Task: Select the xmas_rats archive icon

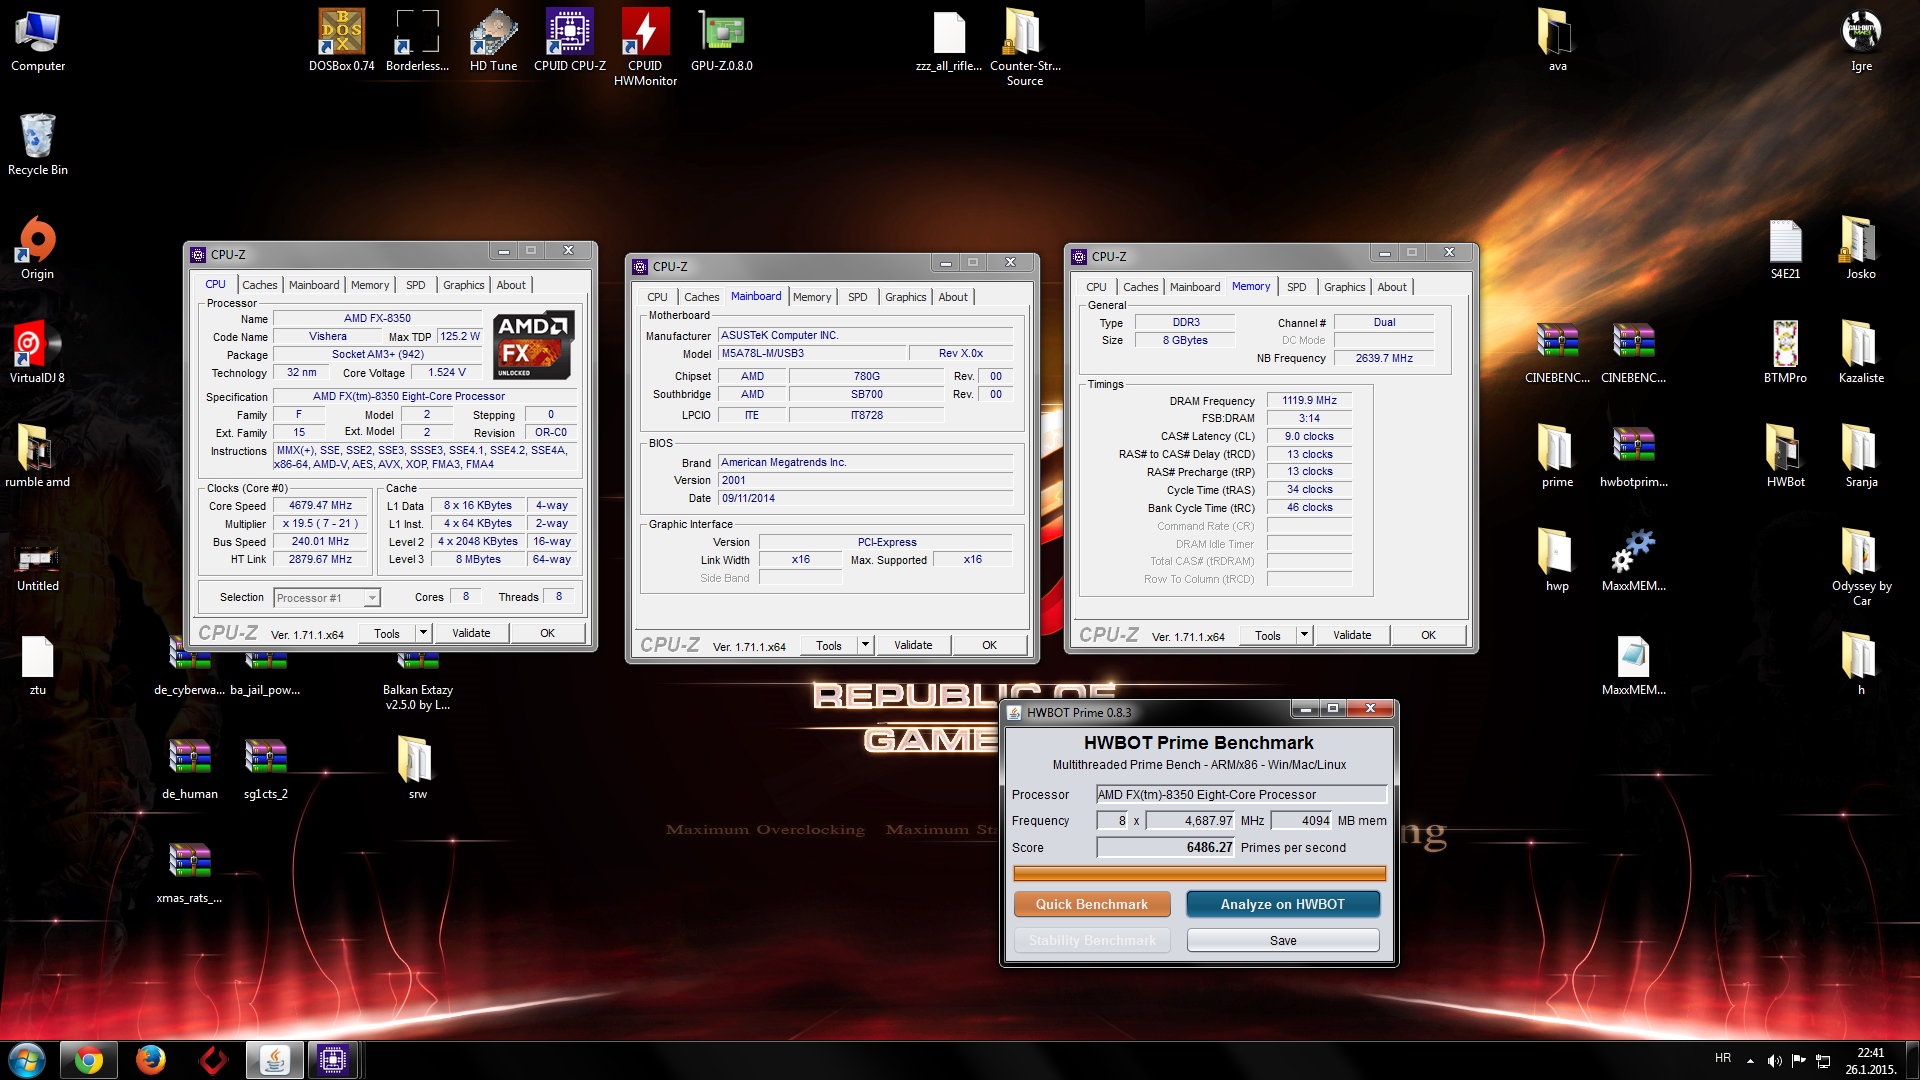Action: coord(189,872)
